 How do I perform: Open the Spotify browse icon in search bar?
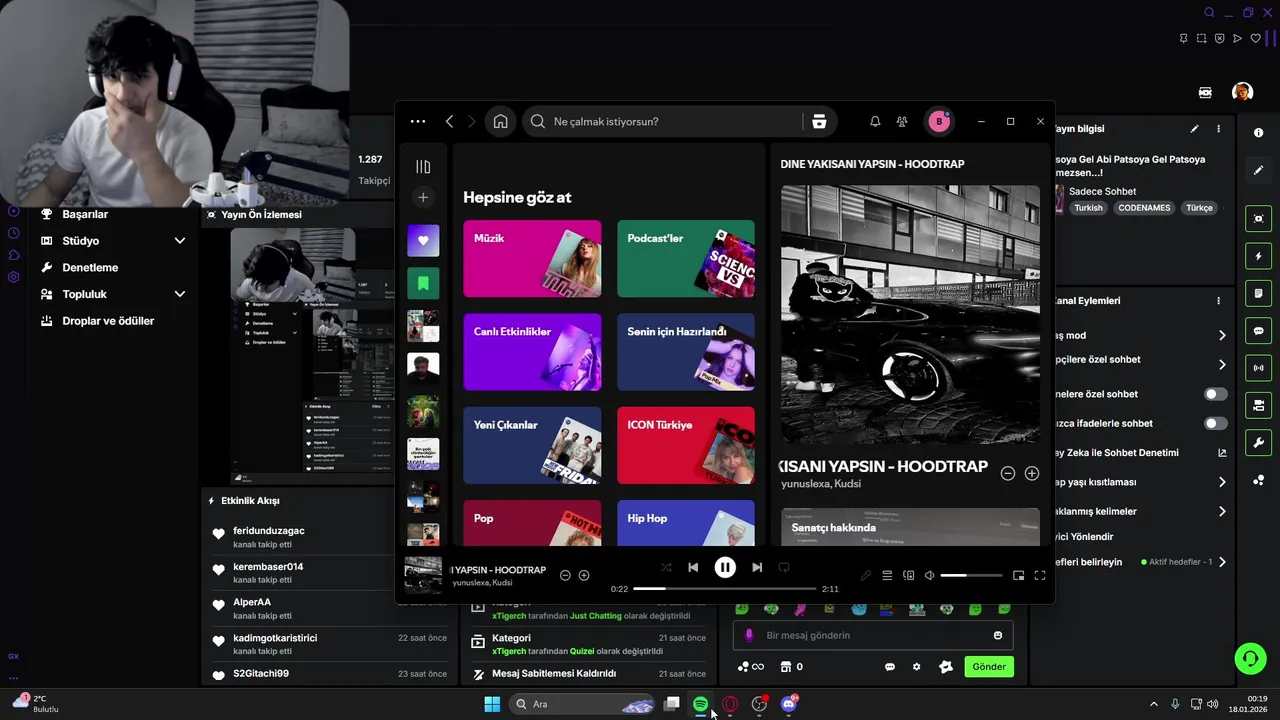[819, 121]
